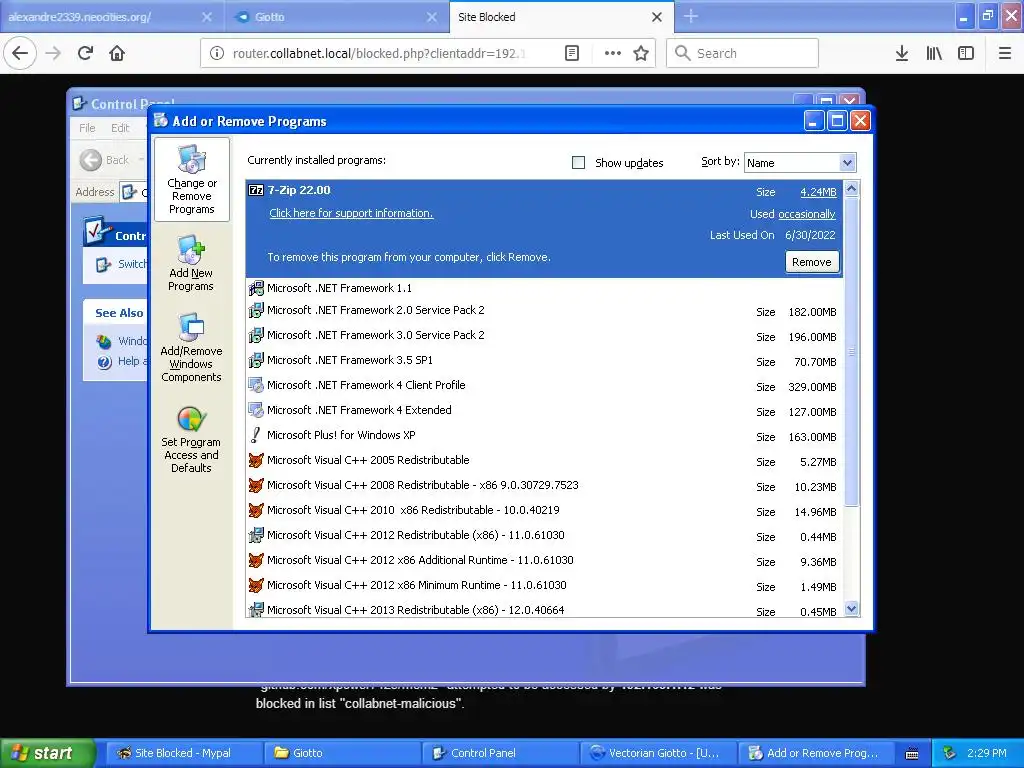1024x768 pixels.
Task: Open the browser home page icon
Action: 117,53
